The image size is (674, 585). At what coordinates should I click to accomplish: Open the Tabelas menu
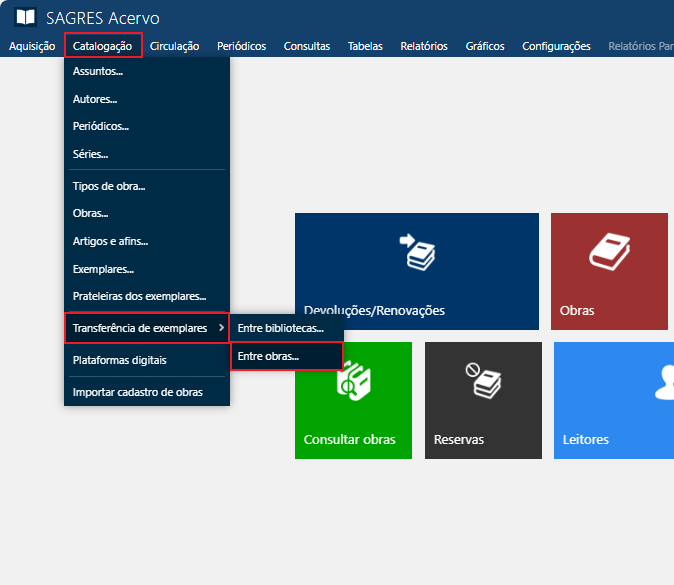365,46
